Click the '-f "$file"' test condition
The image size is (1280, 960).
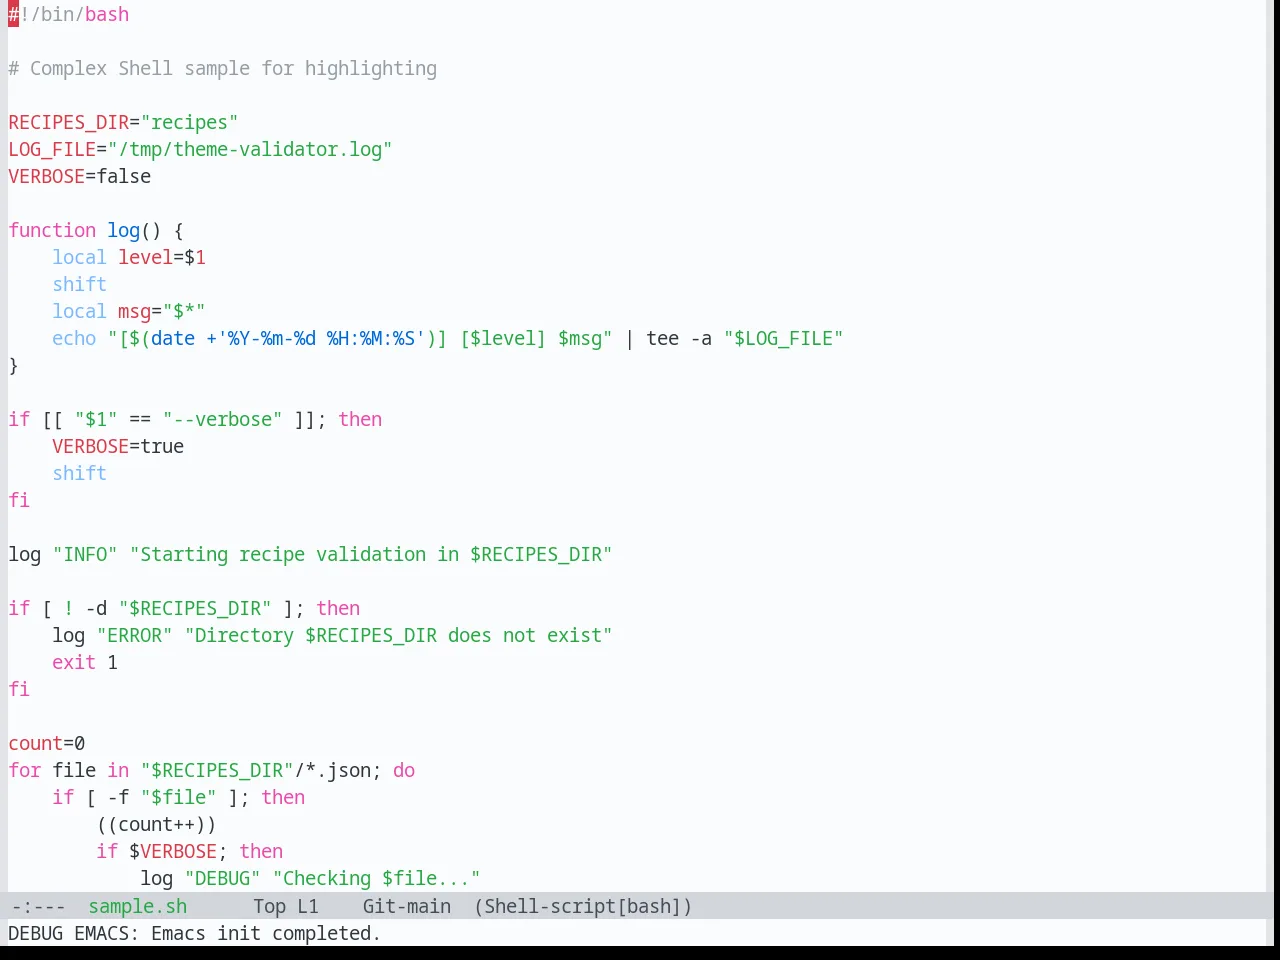[x=162, y=798]
